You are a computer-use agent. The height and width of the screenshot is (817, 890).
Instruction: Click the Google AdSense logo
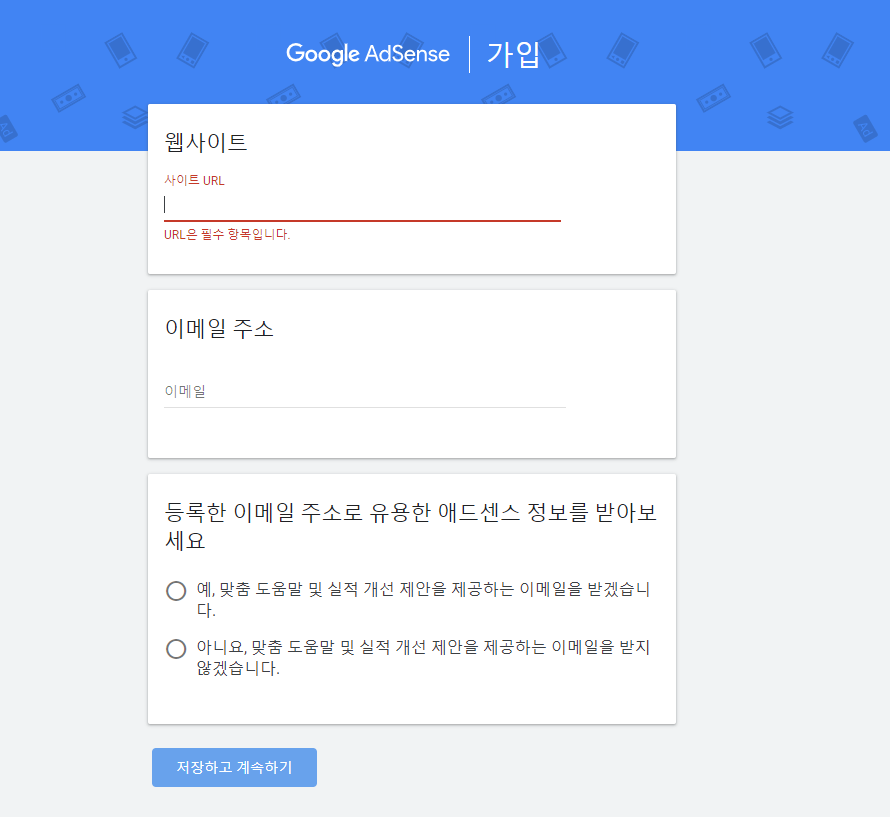pyautogui.click(x=368, y=54)
